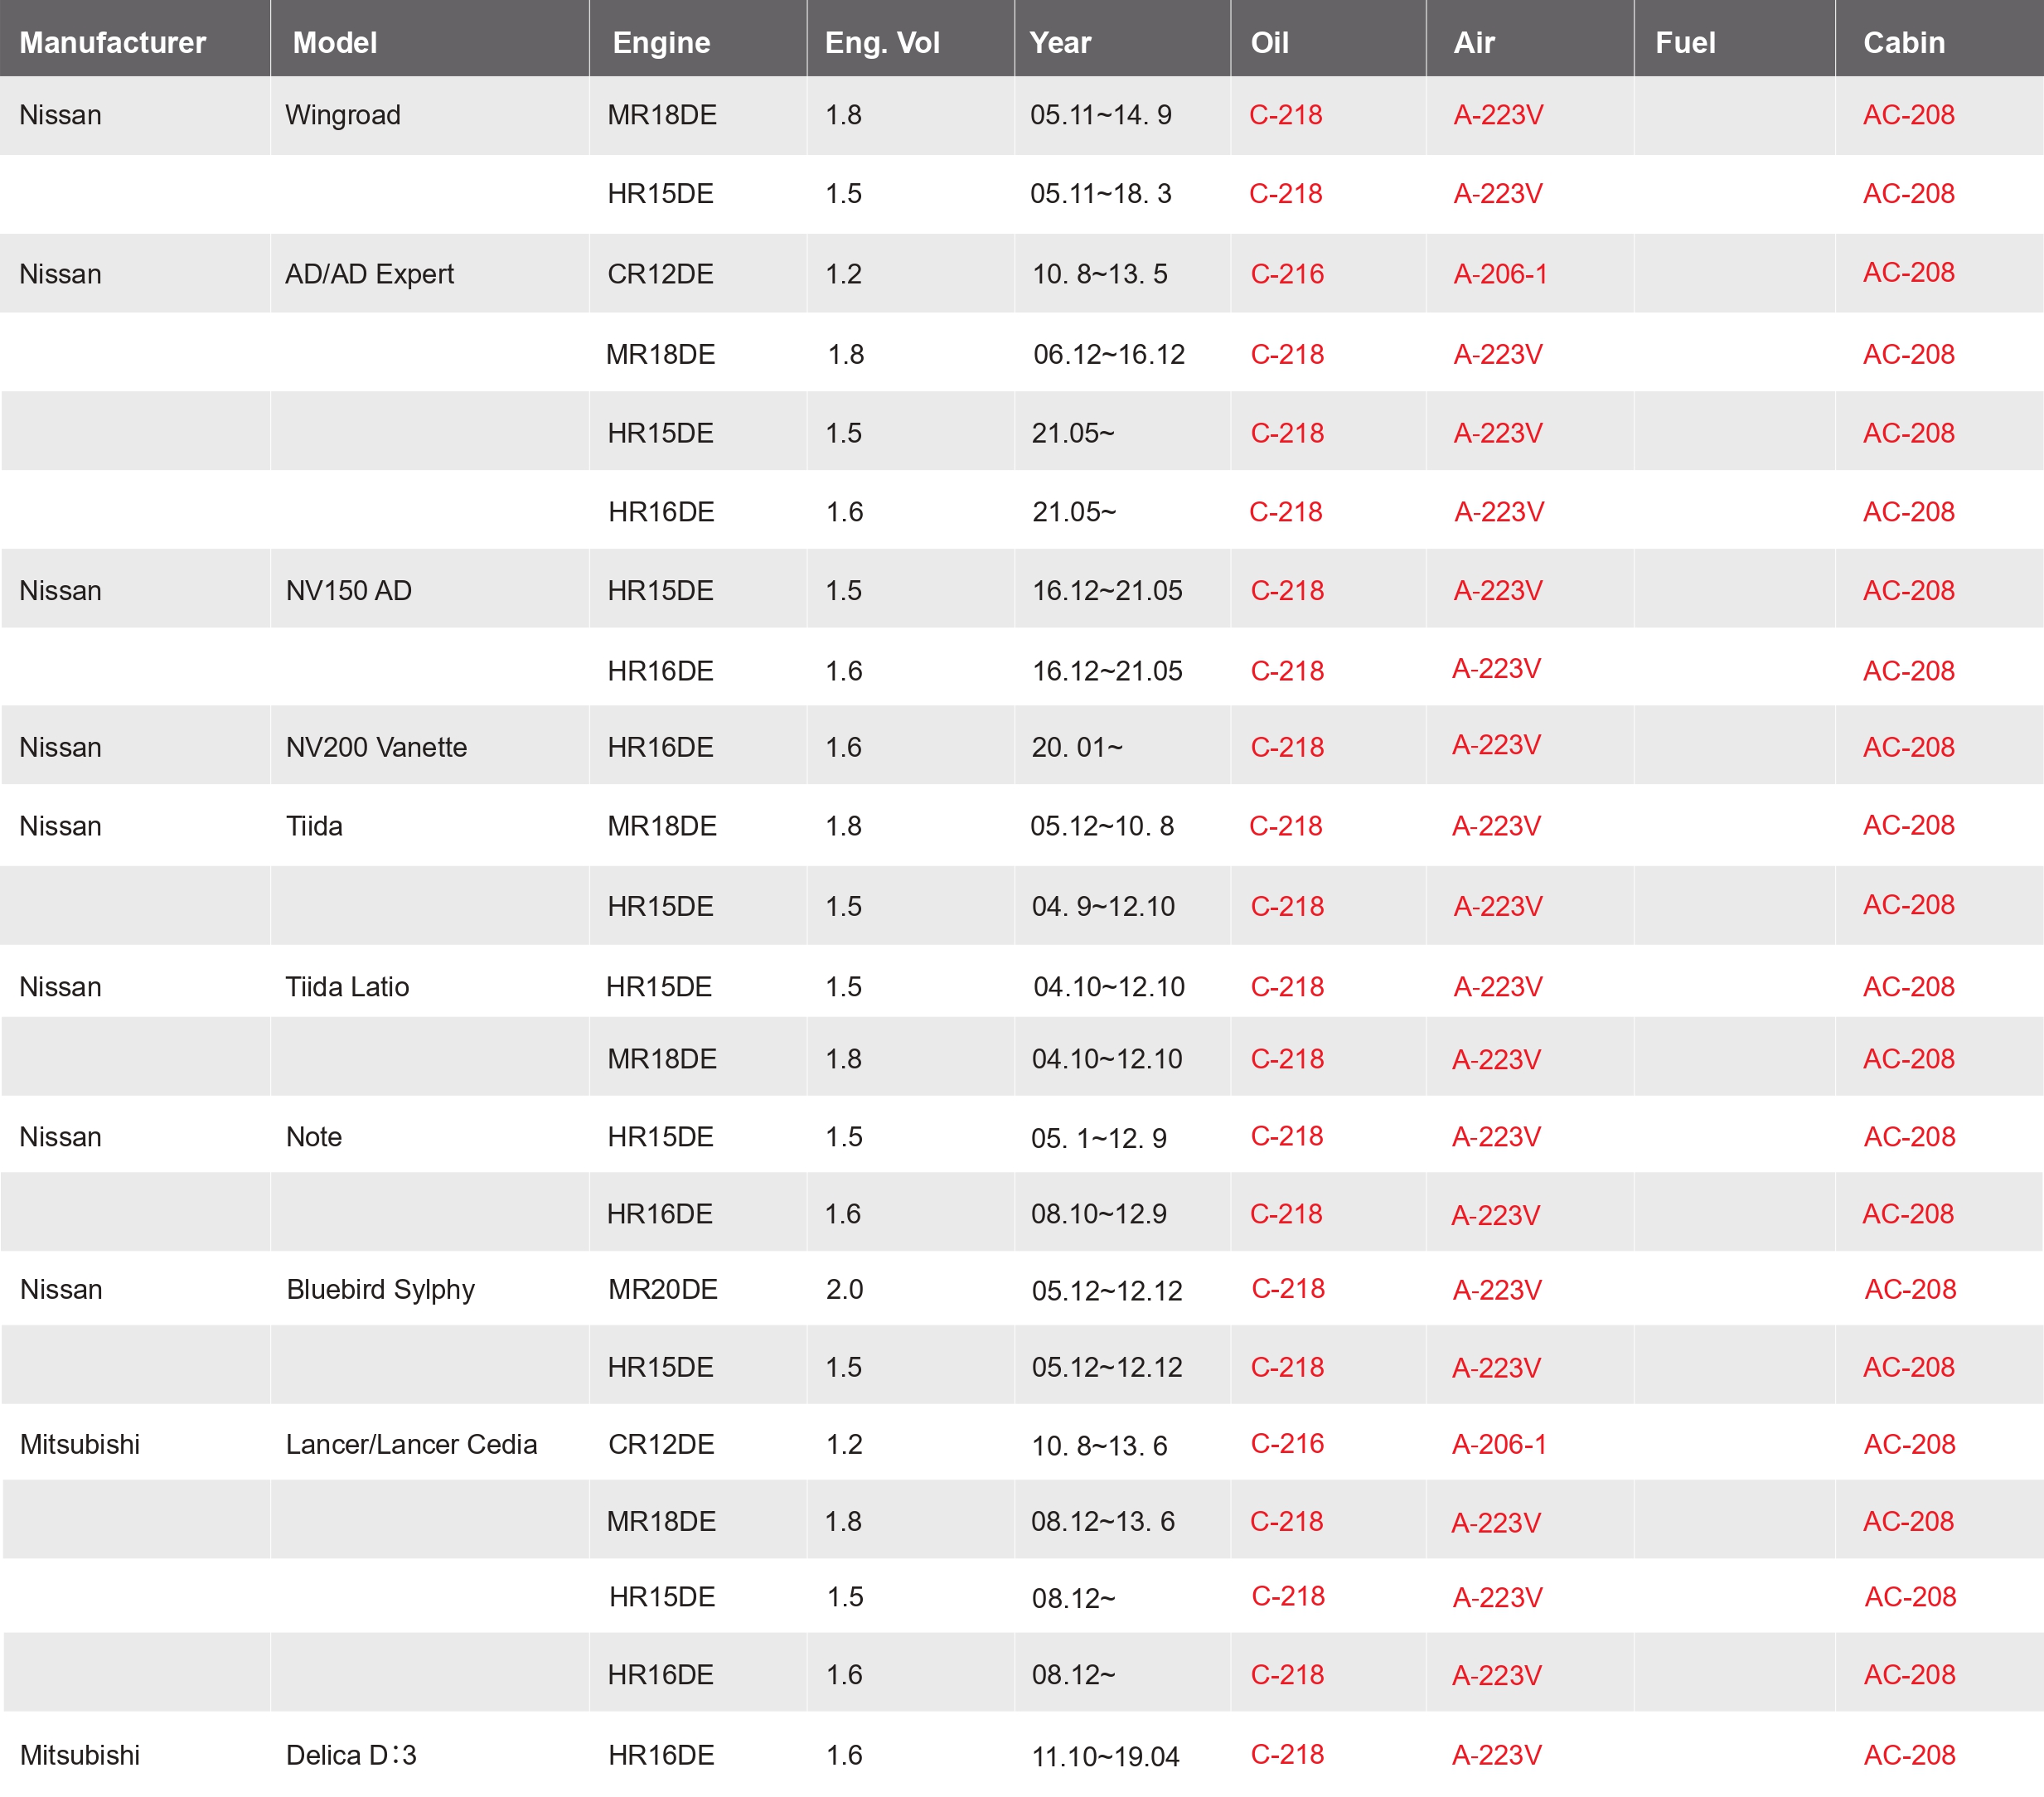Click A-223V in the NV200 Vanette row
Viewport: 2044px width, 1797px height.
[1496, 745]
